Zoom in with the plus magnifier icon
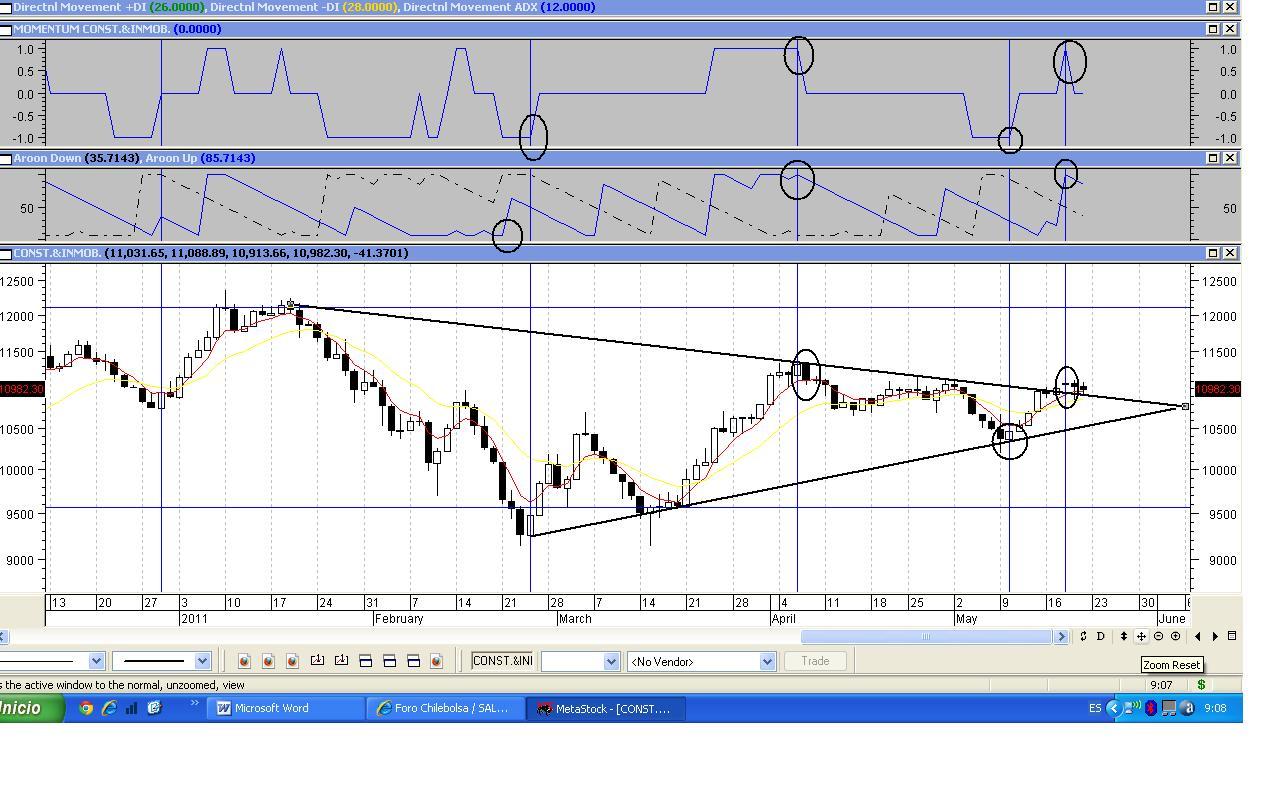 click(1175, 636)
